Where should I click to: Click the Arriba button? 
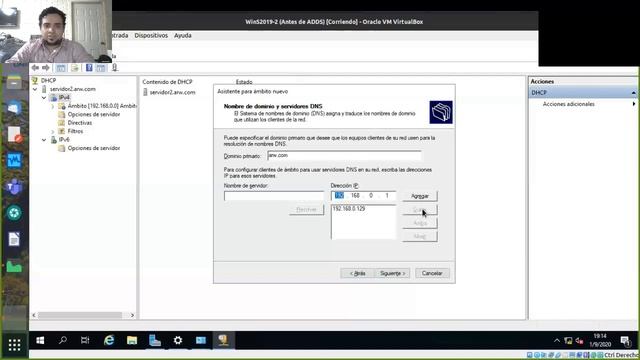coord(420,223)
